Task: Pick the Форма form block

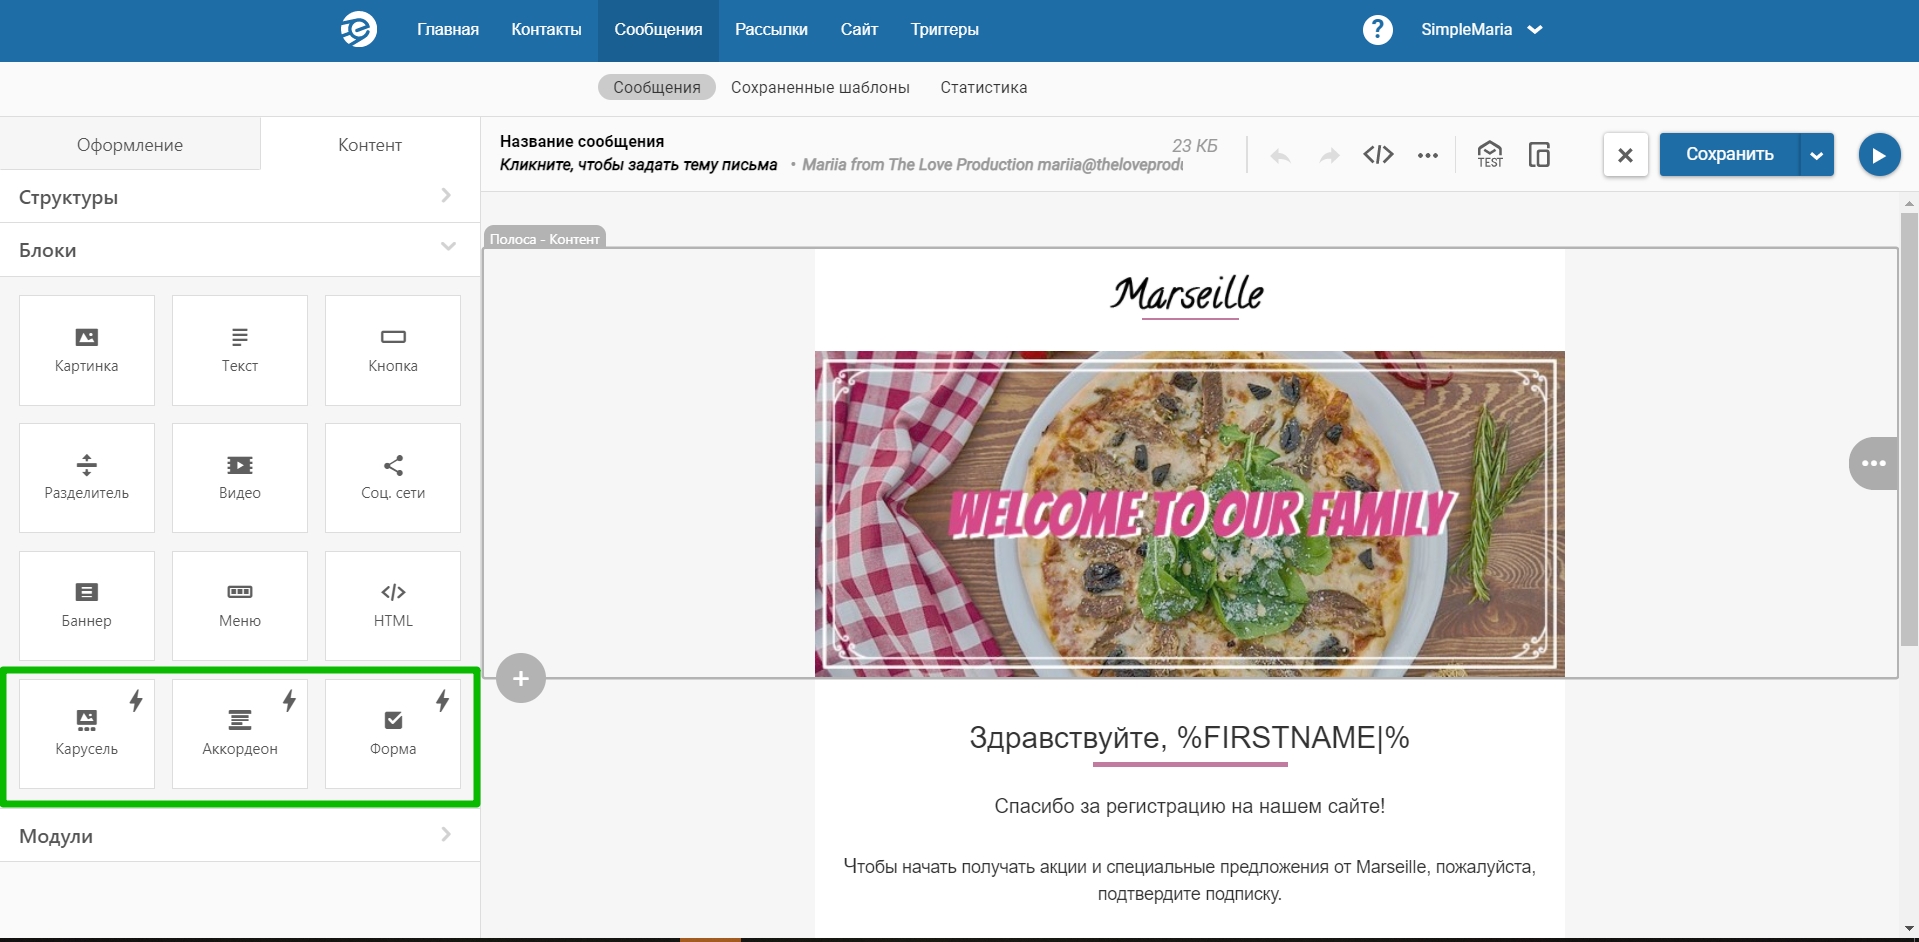Action: [x=393, y=734]
